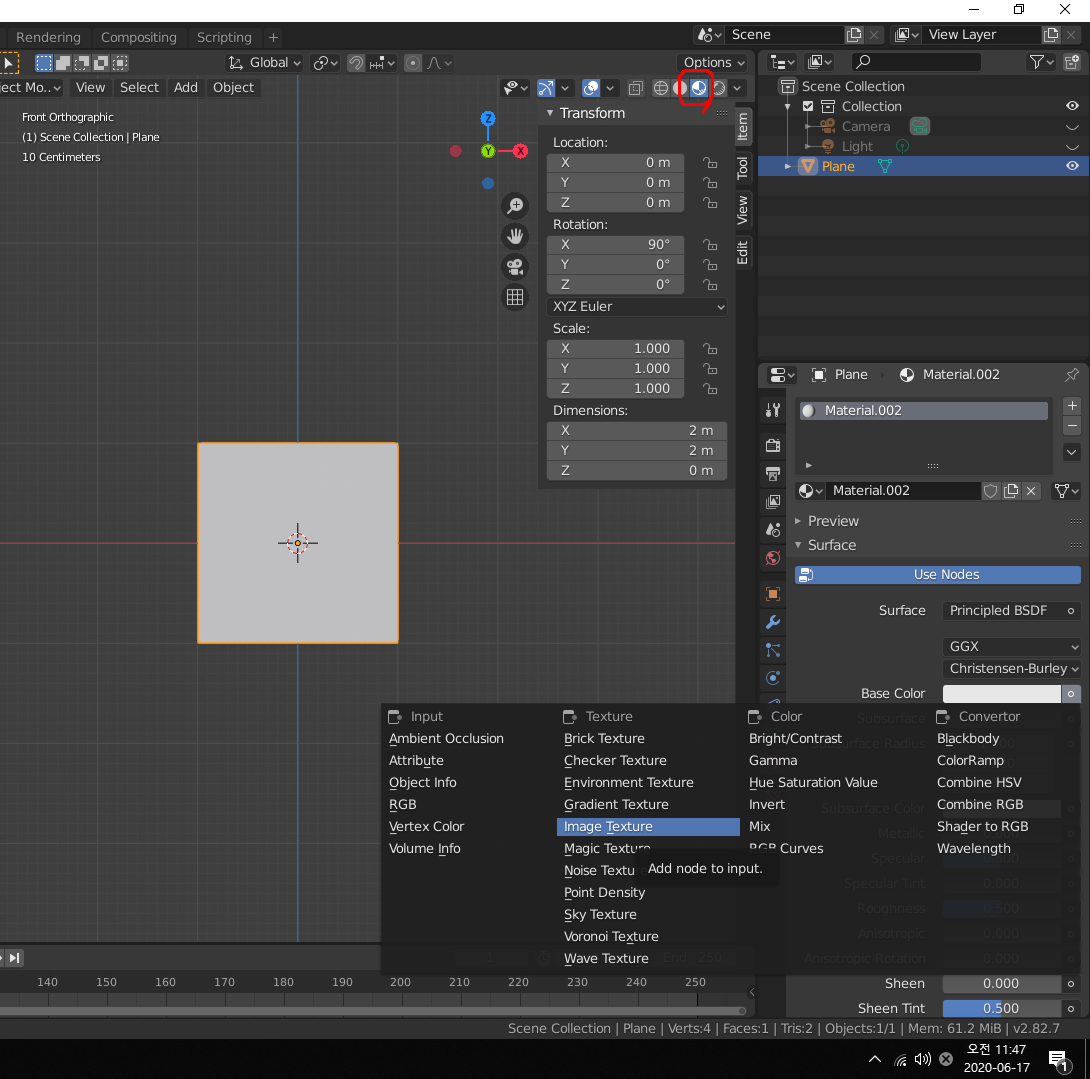Adjust Sheen Tint slider

[x=1002, y=1008]
